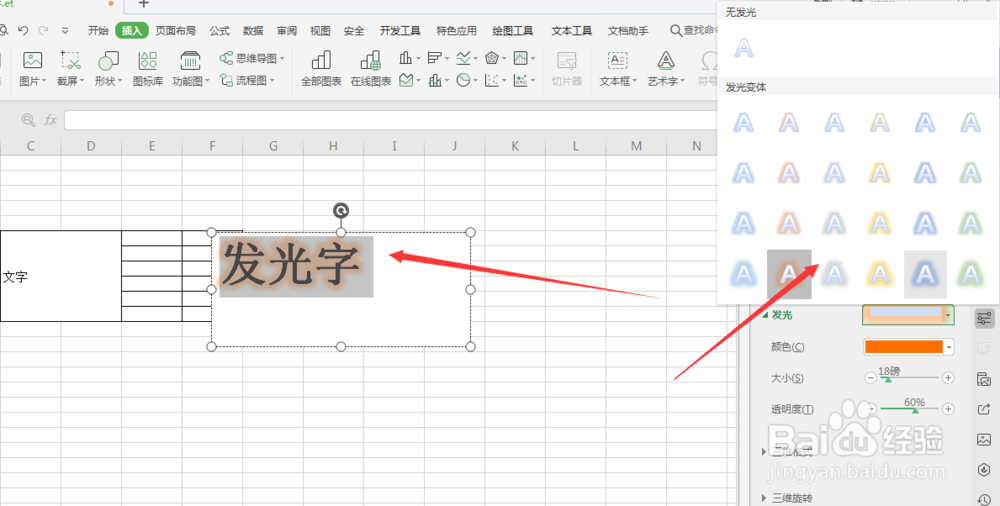This screenshot has height=506, width=1000.
Task: Click the 功能图 function chart icon
Action: click(x=190, y=61)
